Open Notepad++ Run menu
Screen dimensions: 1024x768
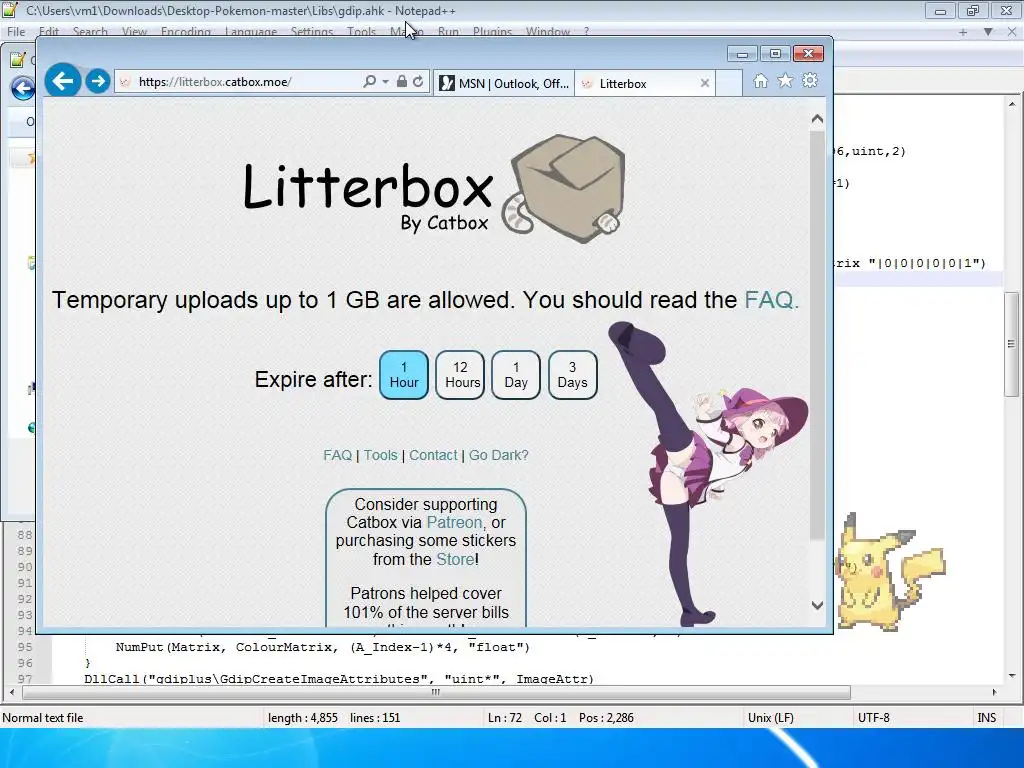pos(448,31)
